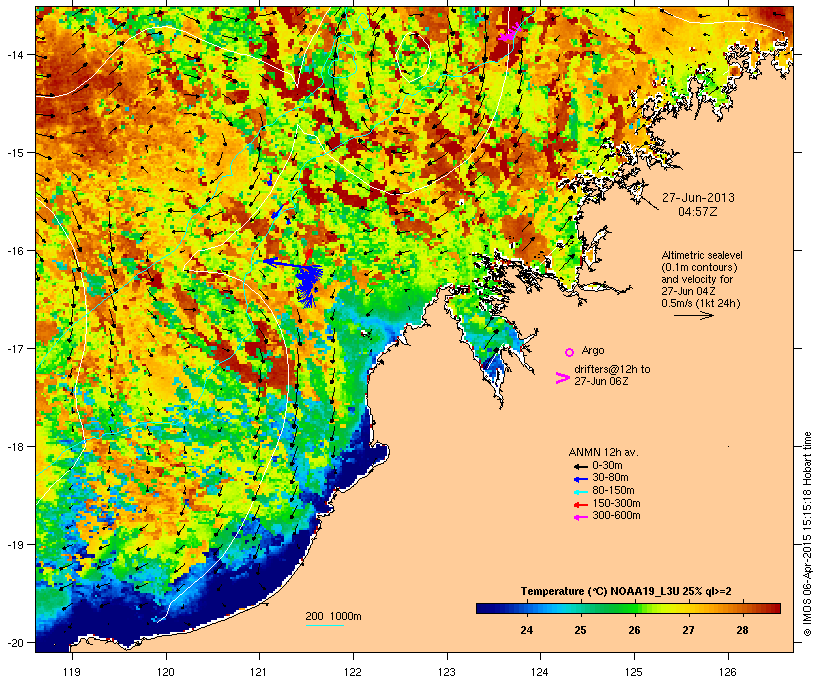The width and height of the screenshot is (820, 680).
Task: Click the blue 30-80m arrow in legend
Action: (580, 479)
